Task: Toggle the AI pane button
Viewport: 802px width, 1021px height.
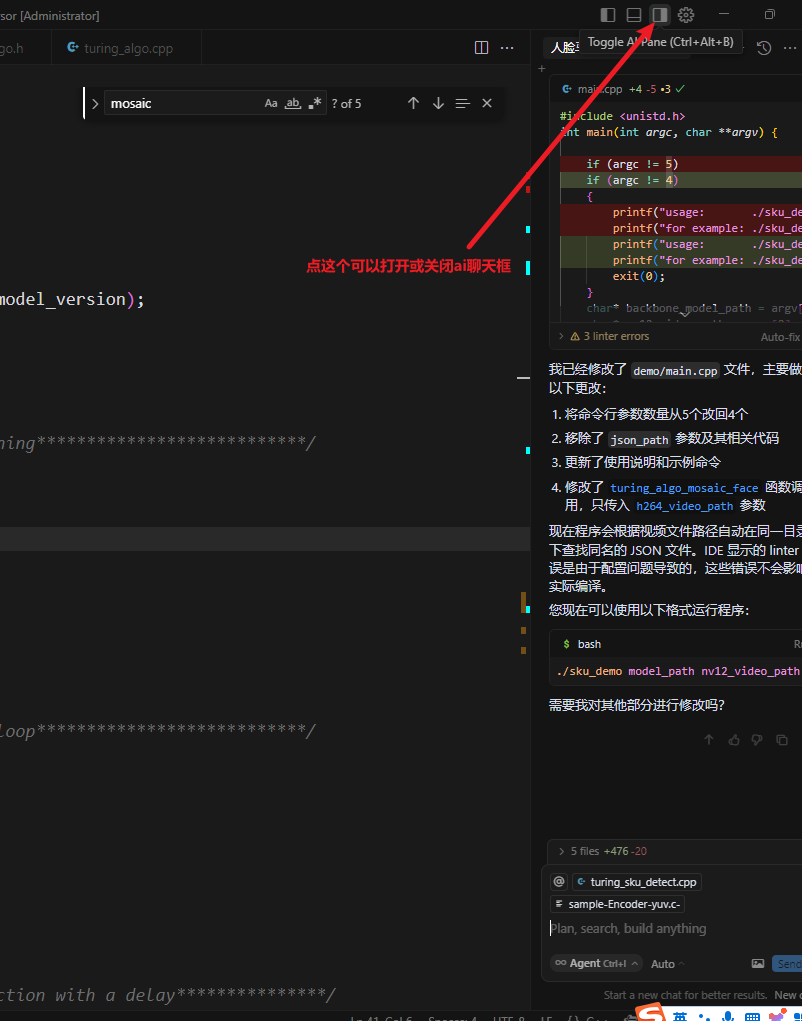Action: pos(659,14)
